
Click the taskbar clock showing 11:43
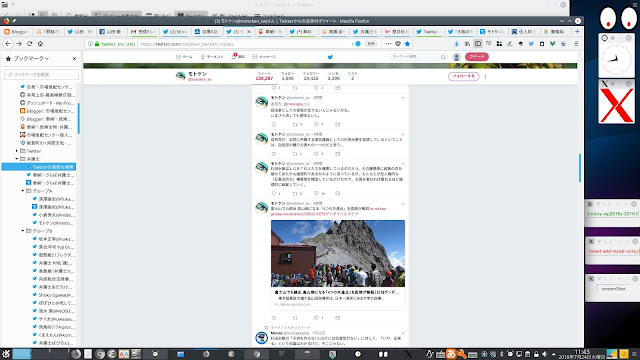click(x=582, y=354)
